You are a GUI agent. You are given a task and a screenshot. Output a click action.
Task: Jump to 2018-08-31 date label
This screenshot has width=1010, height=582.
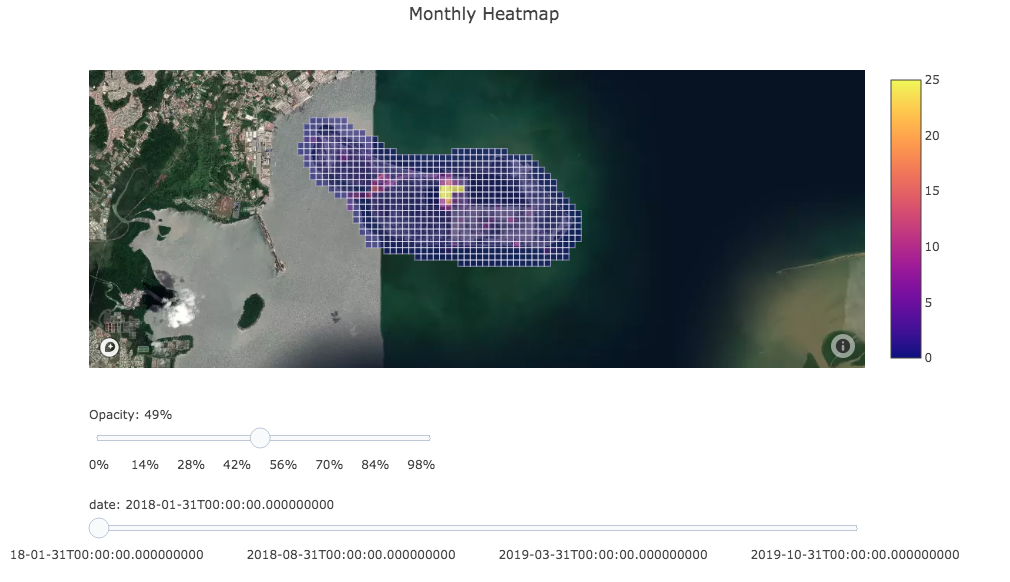351,555
